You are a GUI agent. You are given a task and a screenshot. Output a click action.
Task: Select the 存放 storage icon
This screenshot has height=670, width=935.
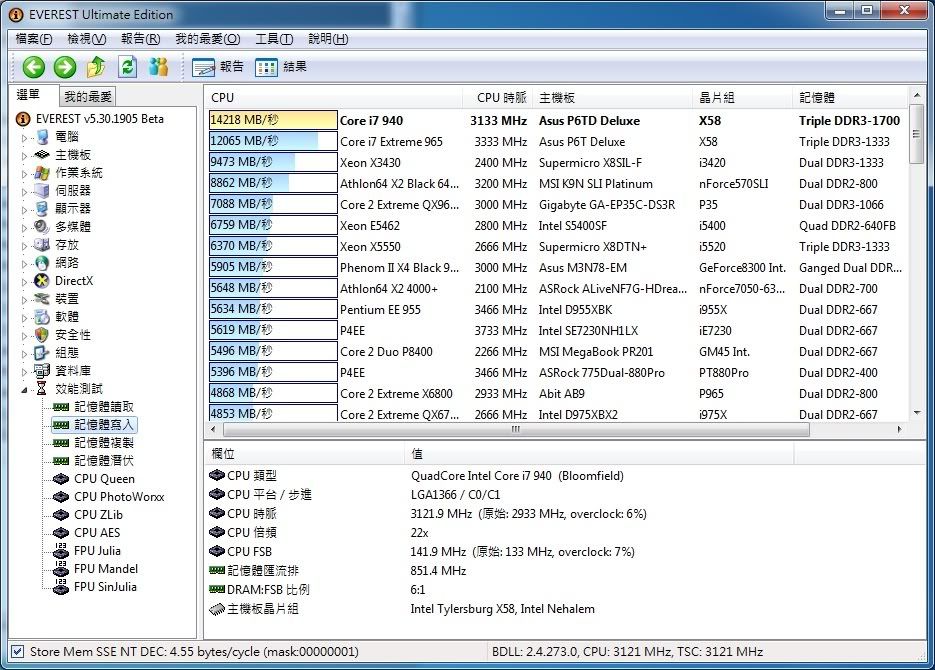coord(42,245)
